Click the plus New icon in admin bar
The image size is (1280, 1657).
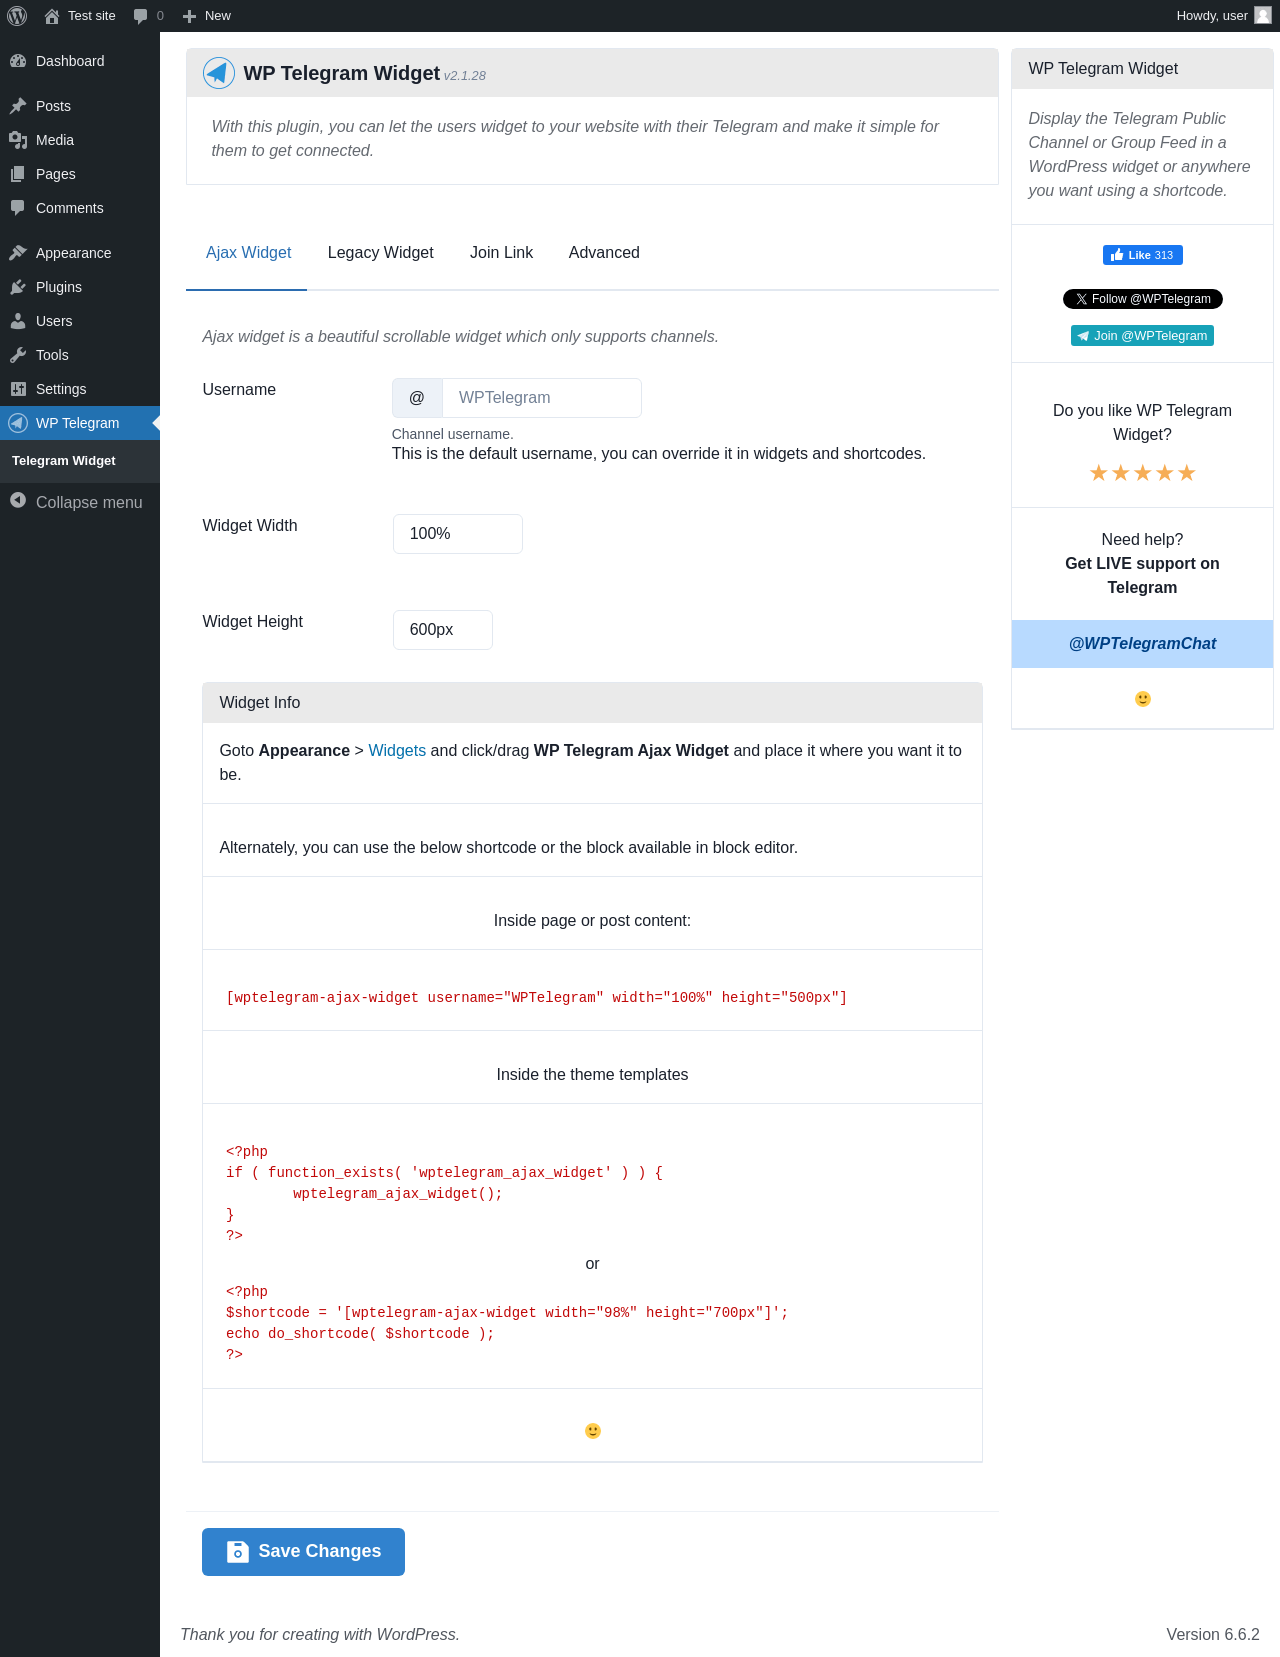click(189, 16)
